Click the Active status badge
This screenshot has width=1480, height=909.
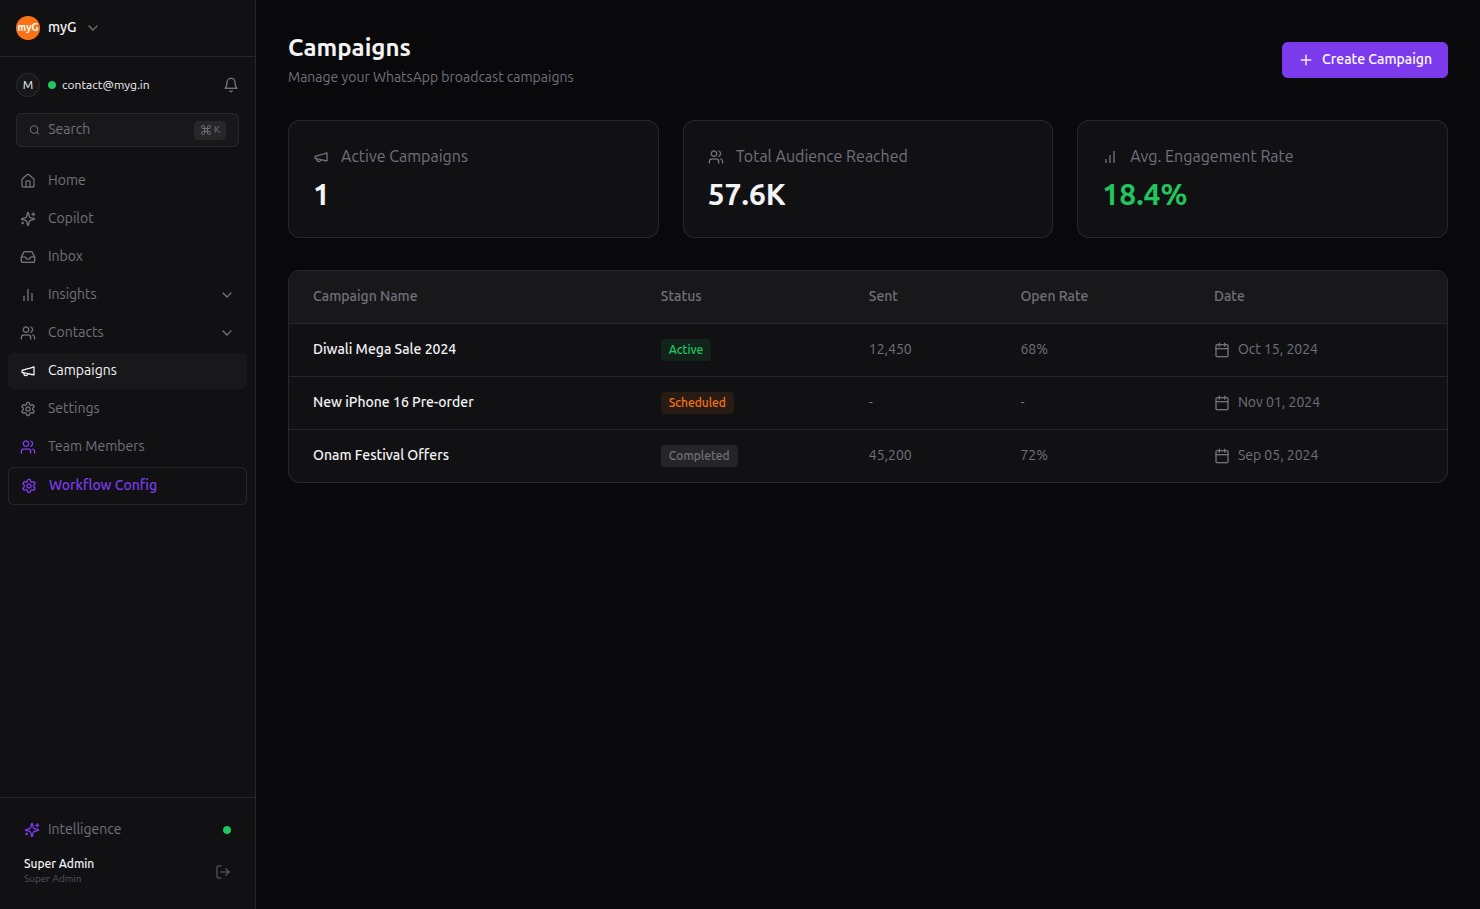pyautogui.click(x=686, y=350)
